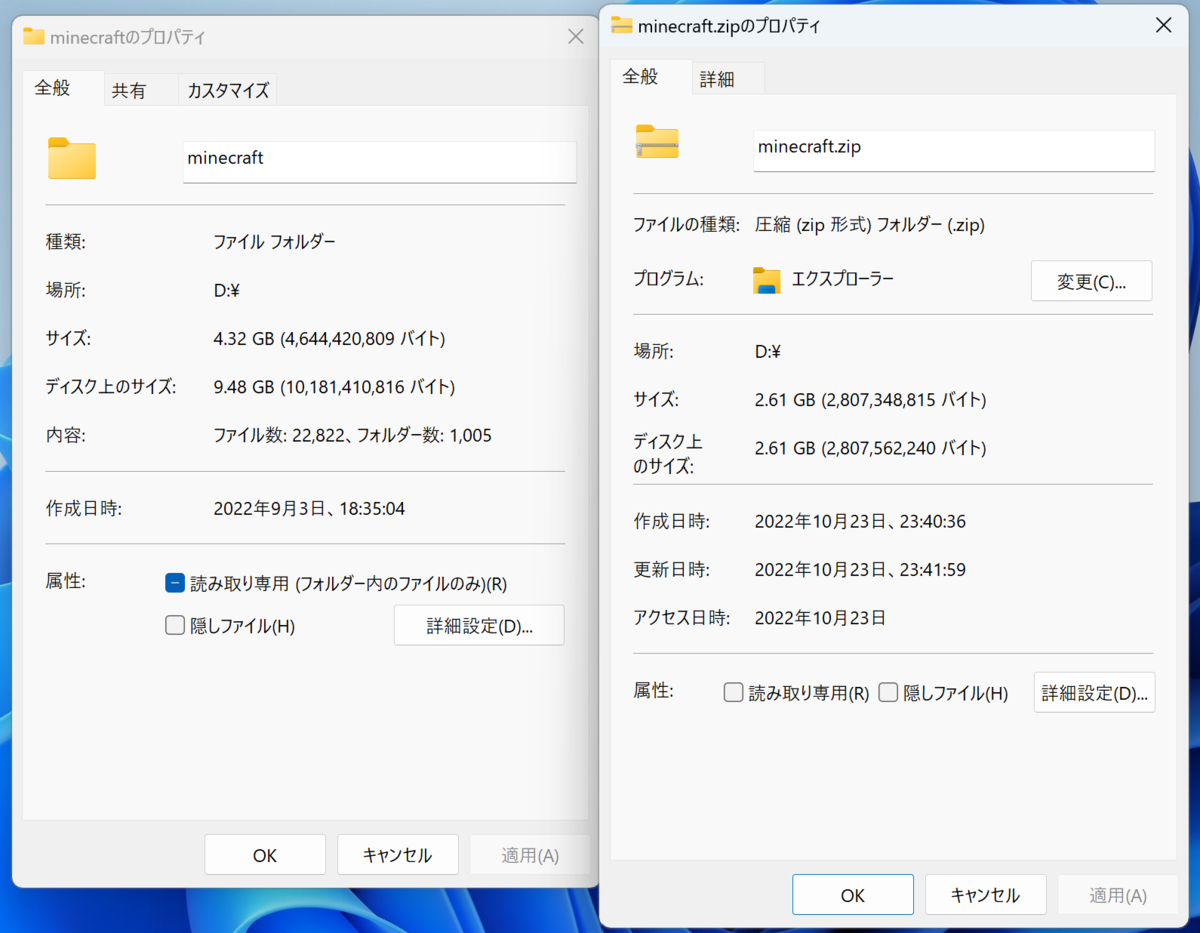
Task: Click the minecraftのプロパティ window title text
Action: coord(128,37)
